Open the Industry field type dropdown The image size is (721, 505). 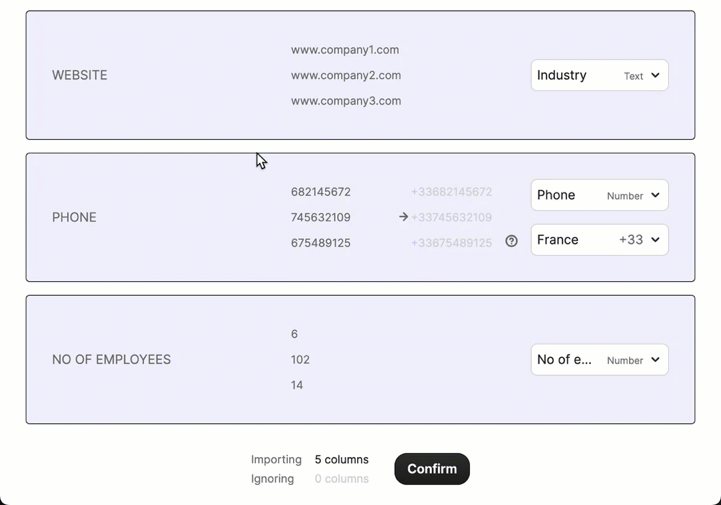599,75
